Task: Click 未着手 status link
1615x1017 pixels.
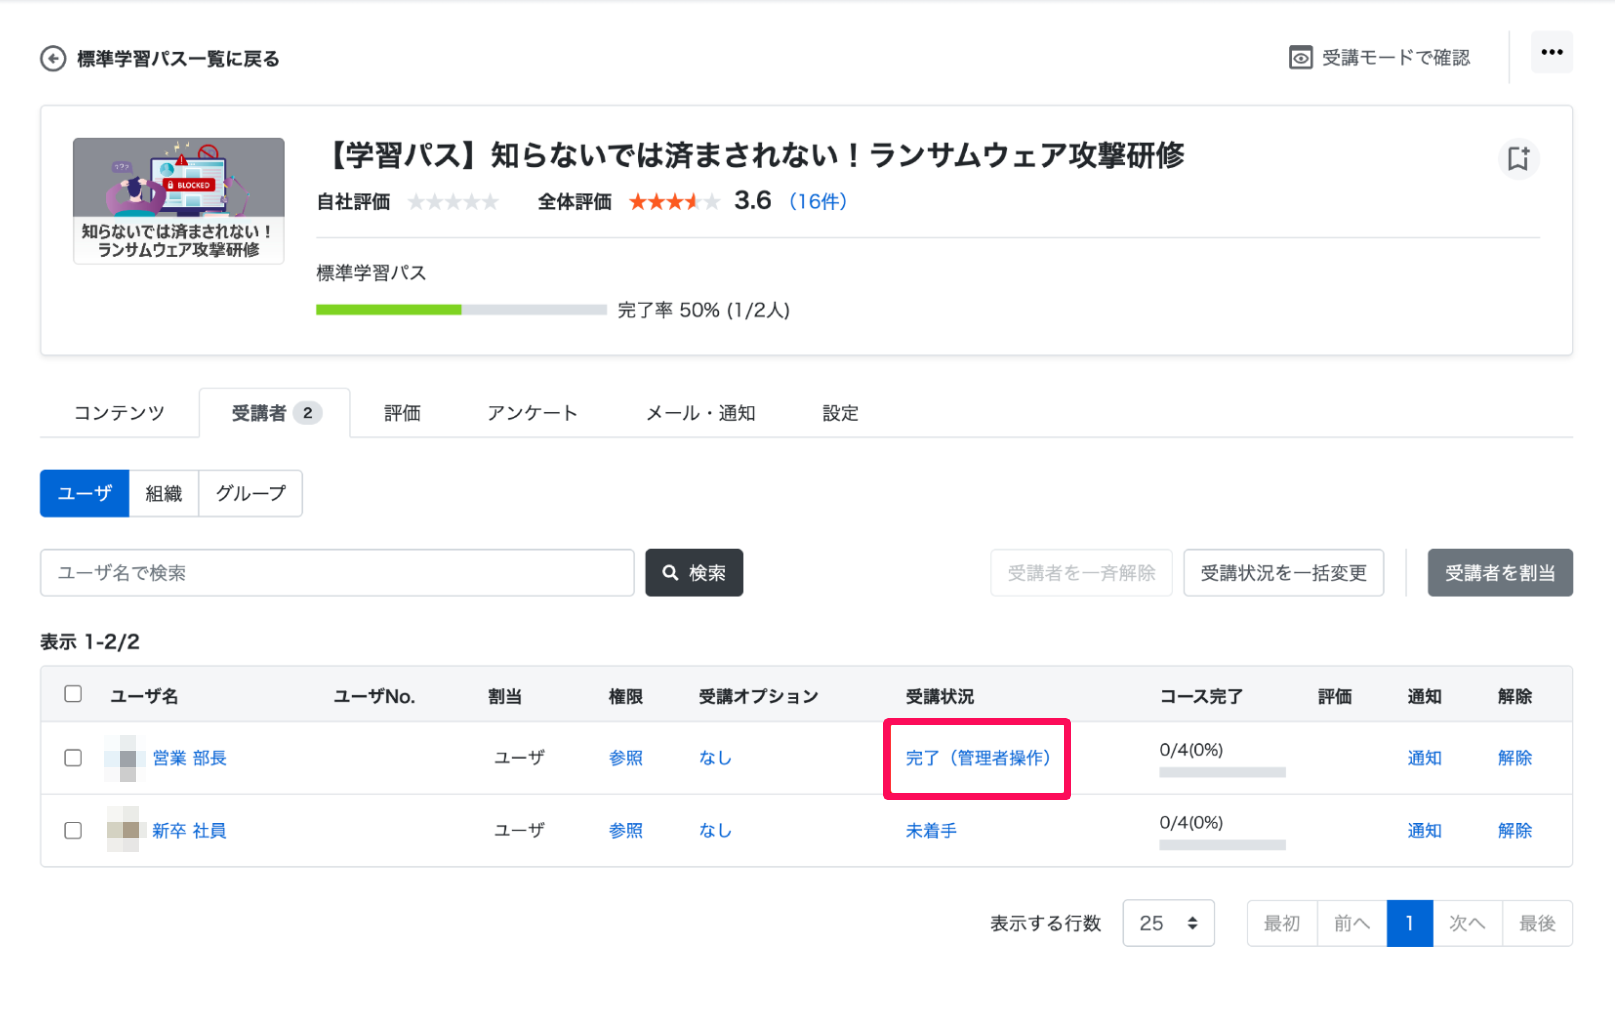Action: [x=931, y=830]
